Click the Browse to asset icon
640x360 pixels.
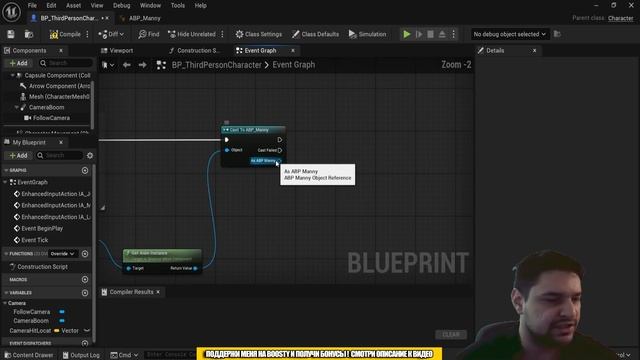point(29,34)
